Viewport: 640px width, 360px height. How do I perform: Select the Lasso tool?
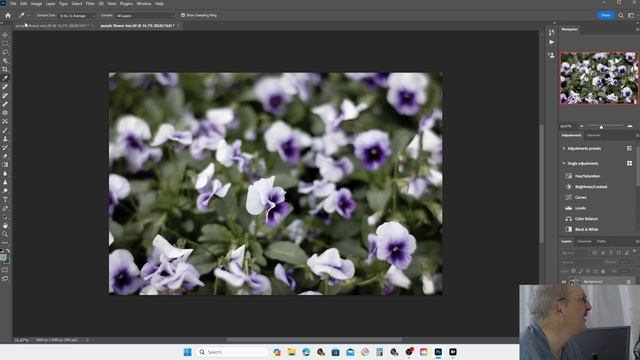(5, 52)
